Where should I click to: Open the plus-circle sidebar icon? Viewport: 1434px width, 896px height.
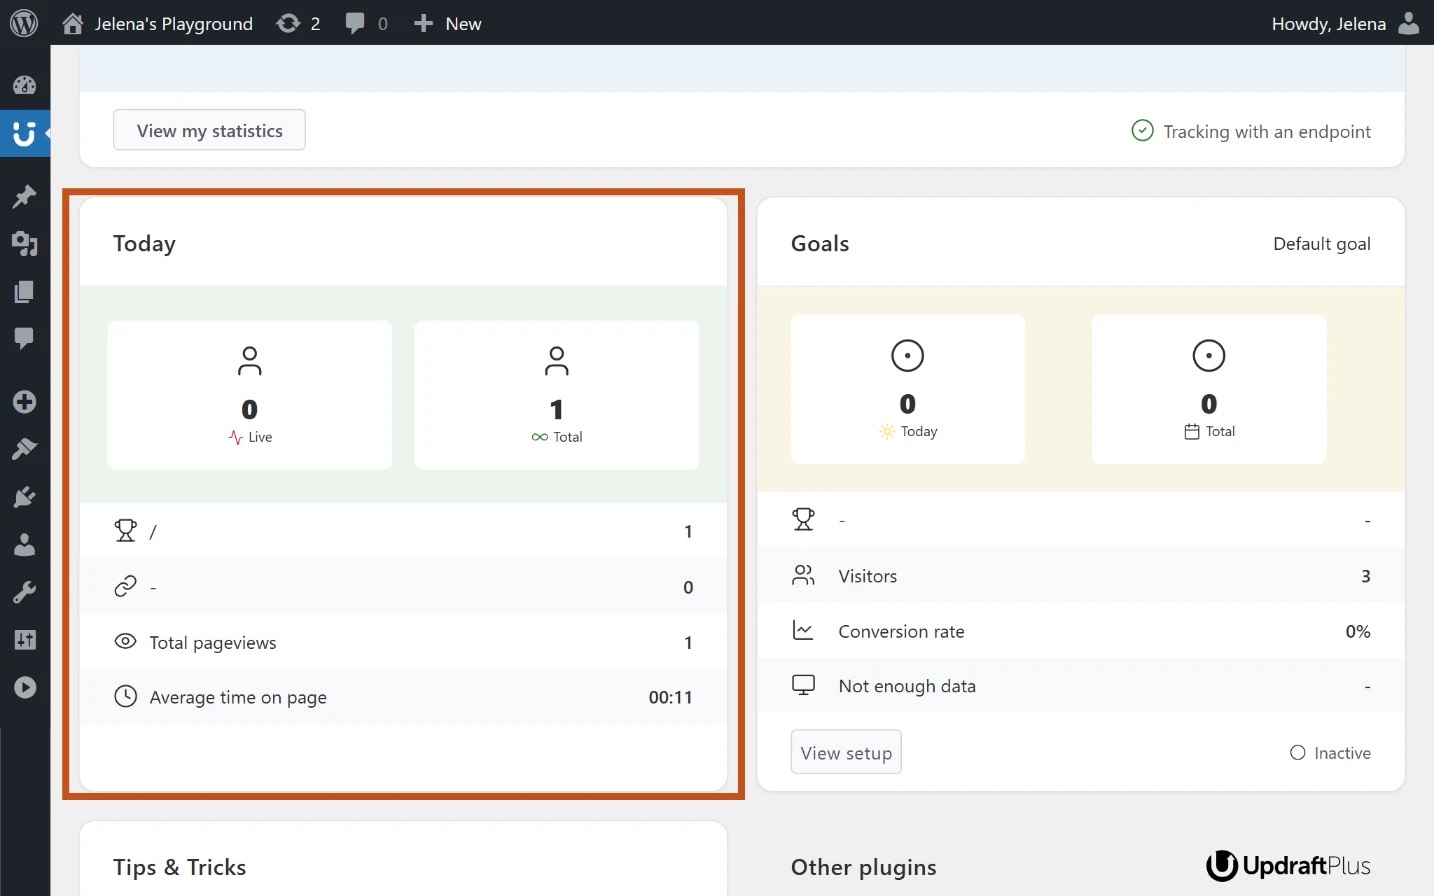point(24,402)
